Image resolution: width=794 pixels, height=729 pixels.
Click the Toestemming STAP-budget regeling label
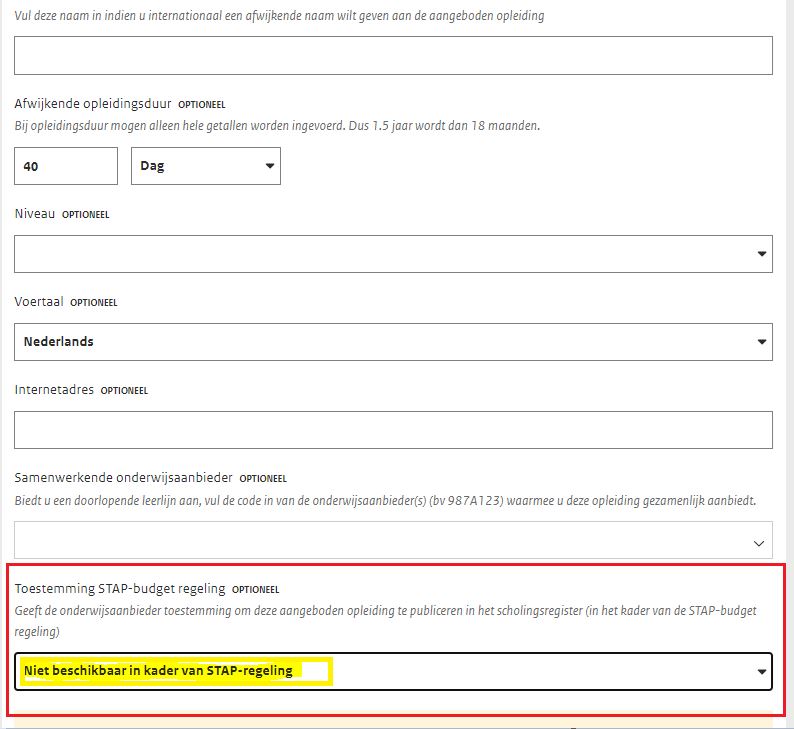point(120,588)
